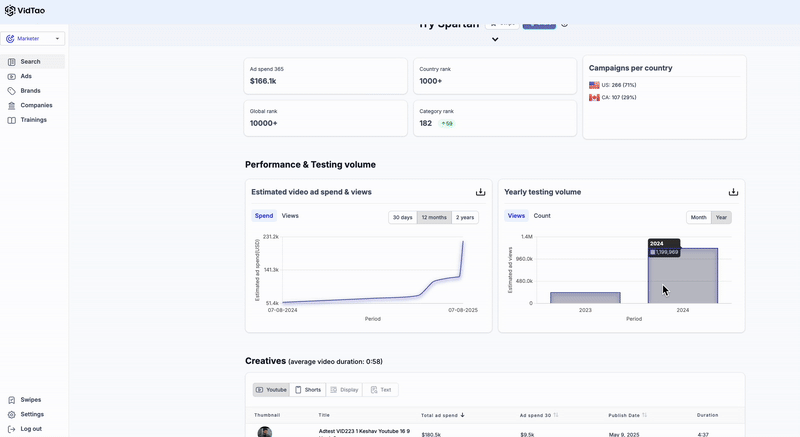Click the 2023 bar in testing chart
Screen dimensions: 800x437
point(585,298)
